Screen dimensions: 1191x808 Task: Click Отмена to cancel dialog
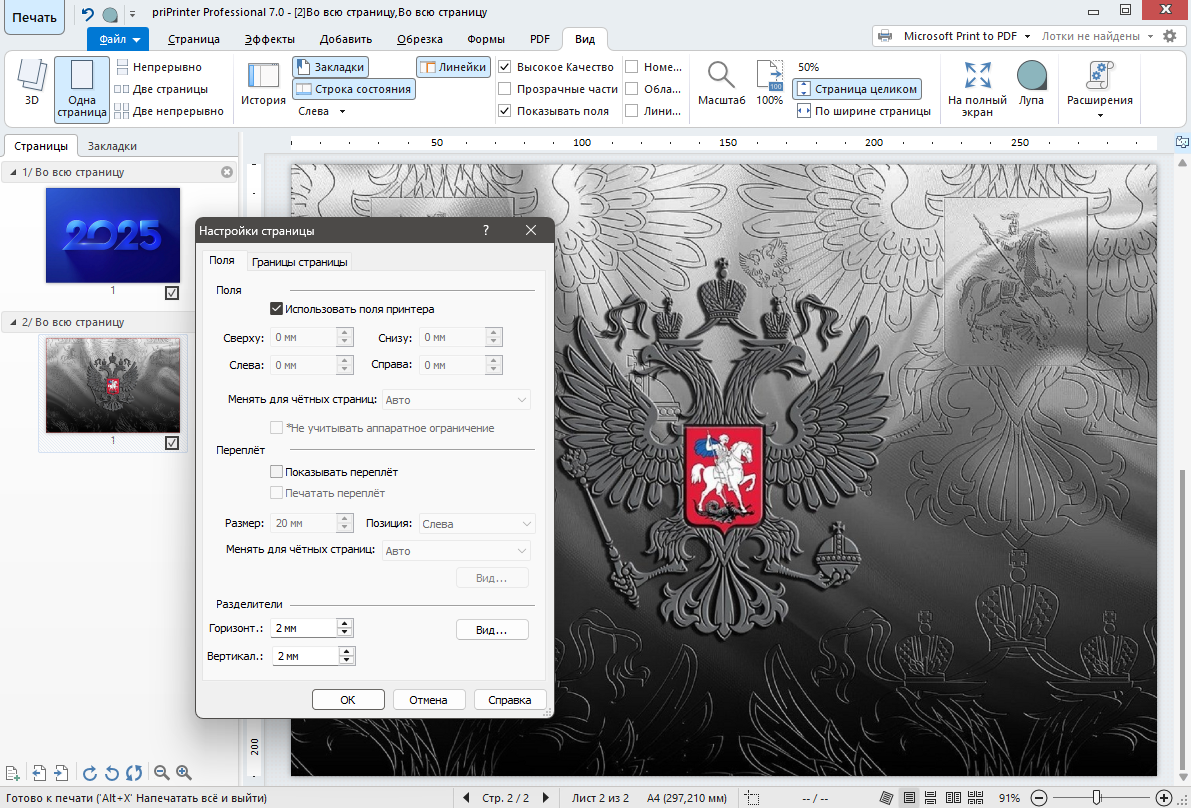click(x=428, y=700)
